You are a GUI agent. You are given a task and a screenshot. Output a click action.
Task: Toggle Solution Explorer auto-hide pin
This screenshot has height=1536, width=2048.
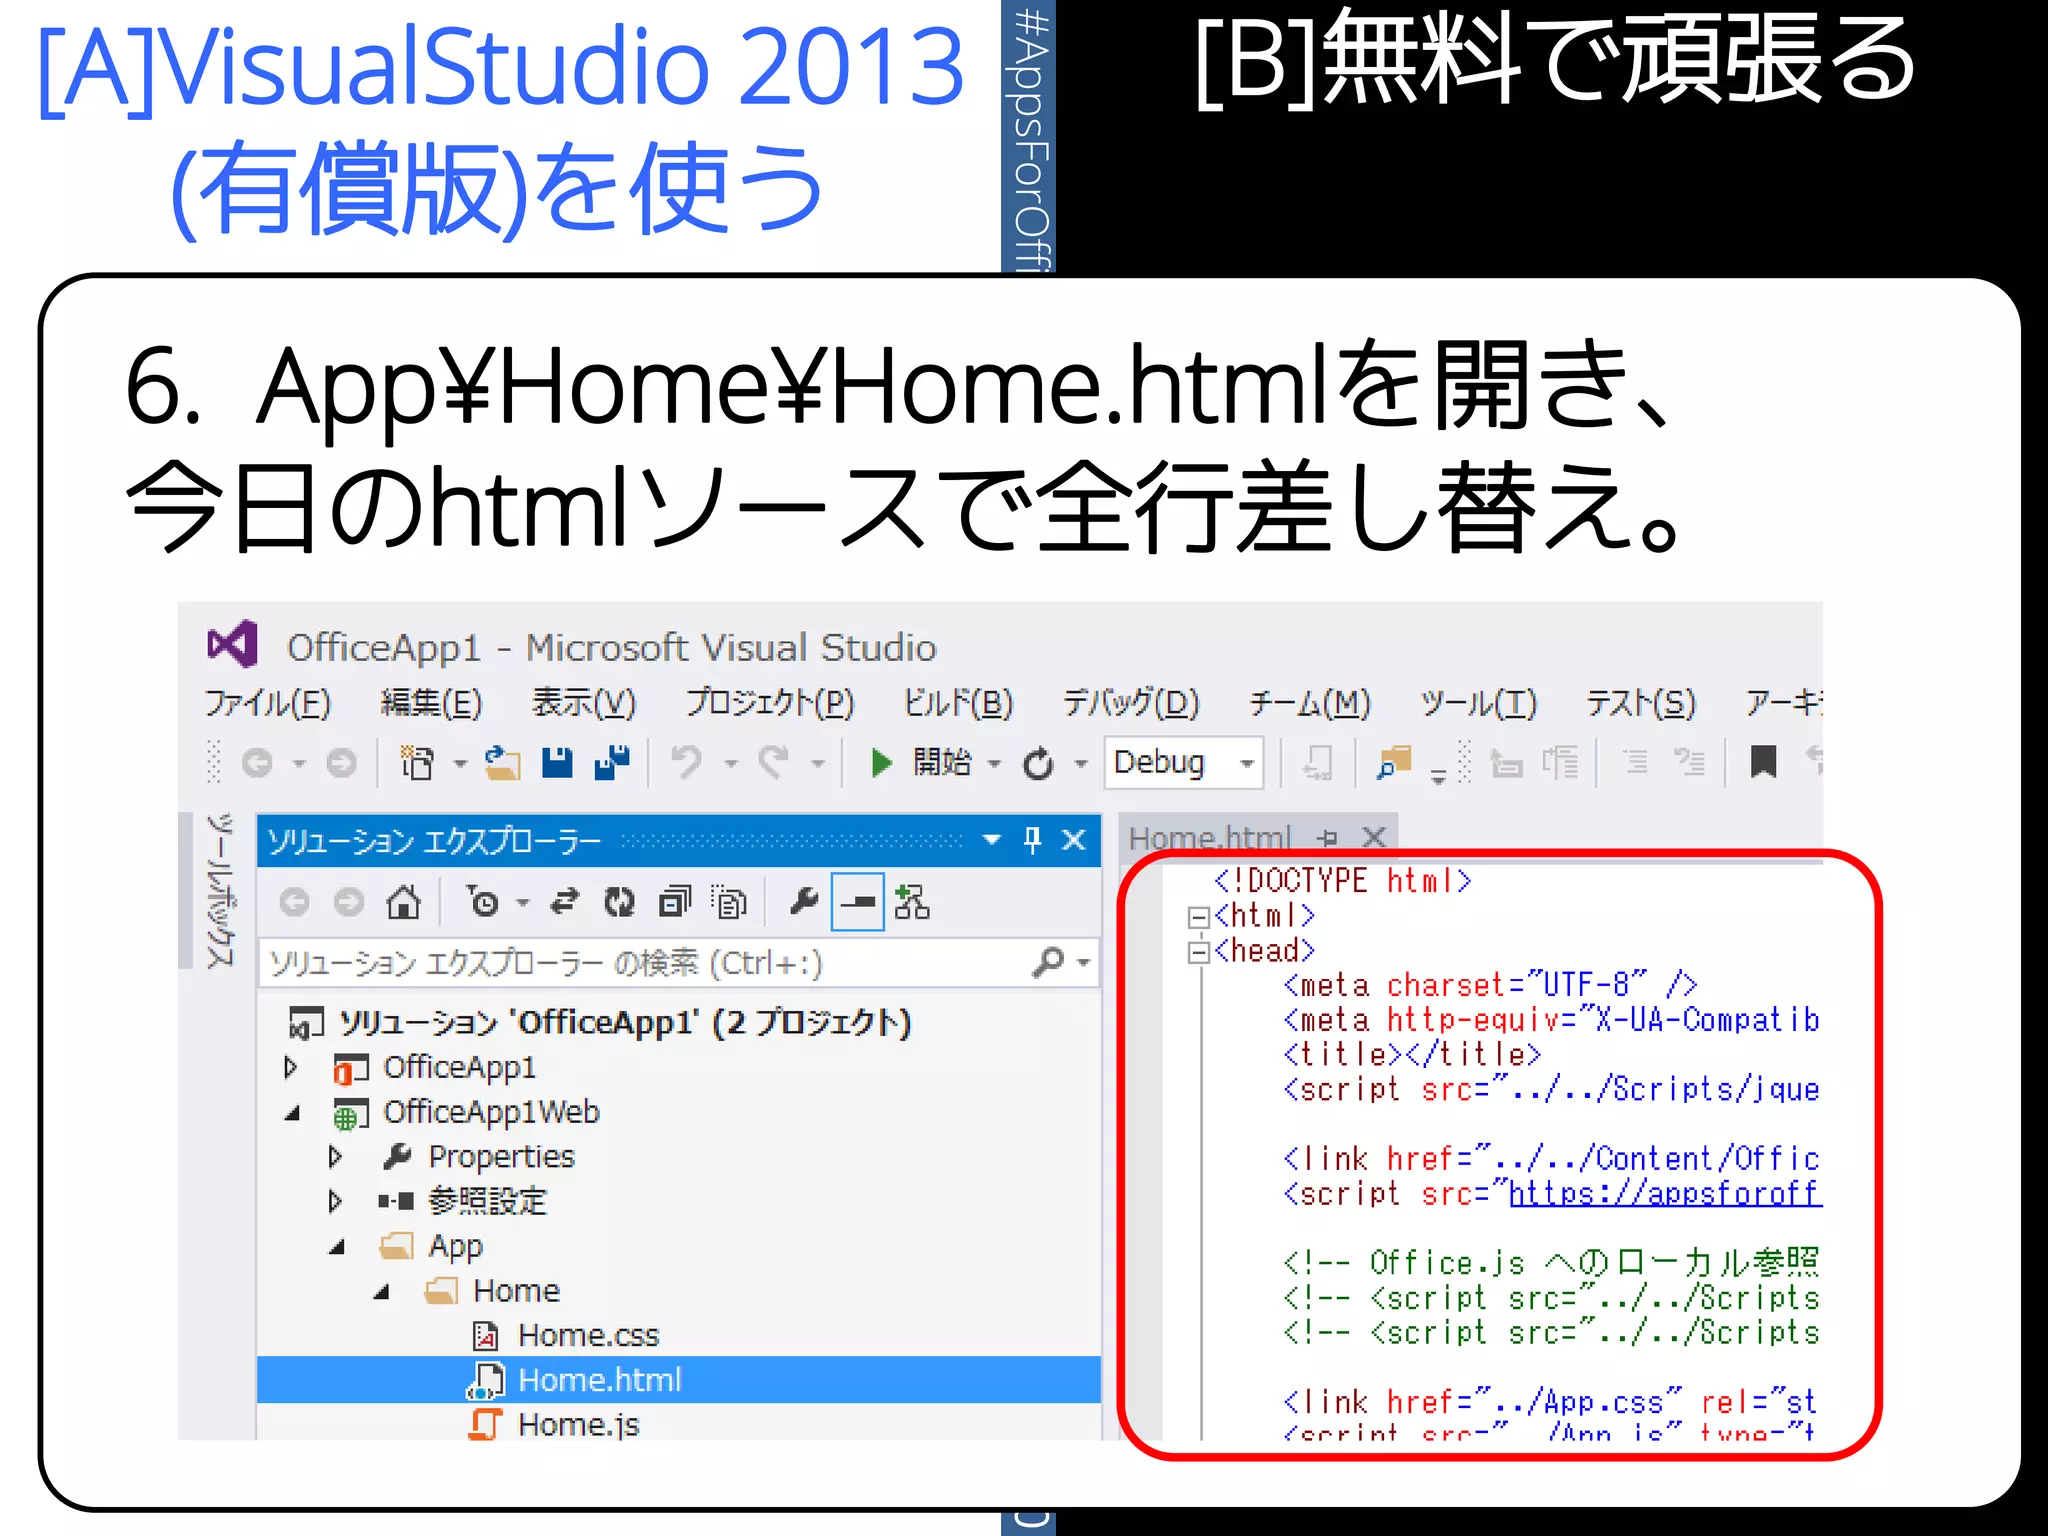point(1032,840)
